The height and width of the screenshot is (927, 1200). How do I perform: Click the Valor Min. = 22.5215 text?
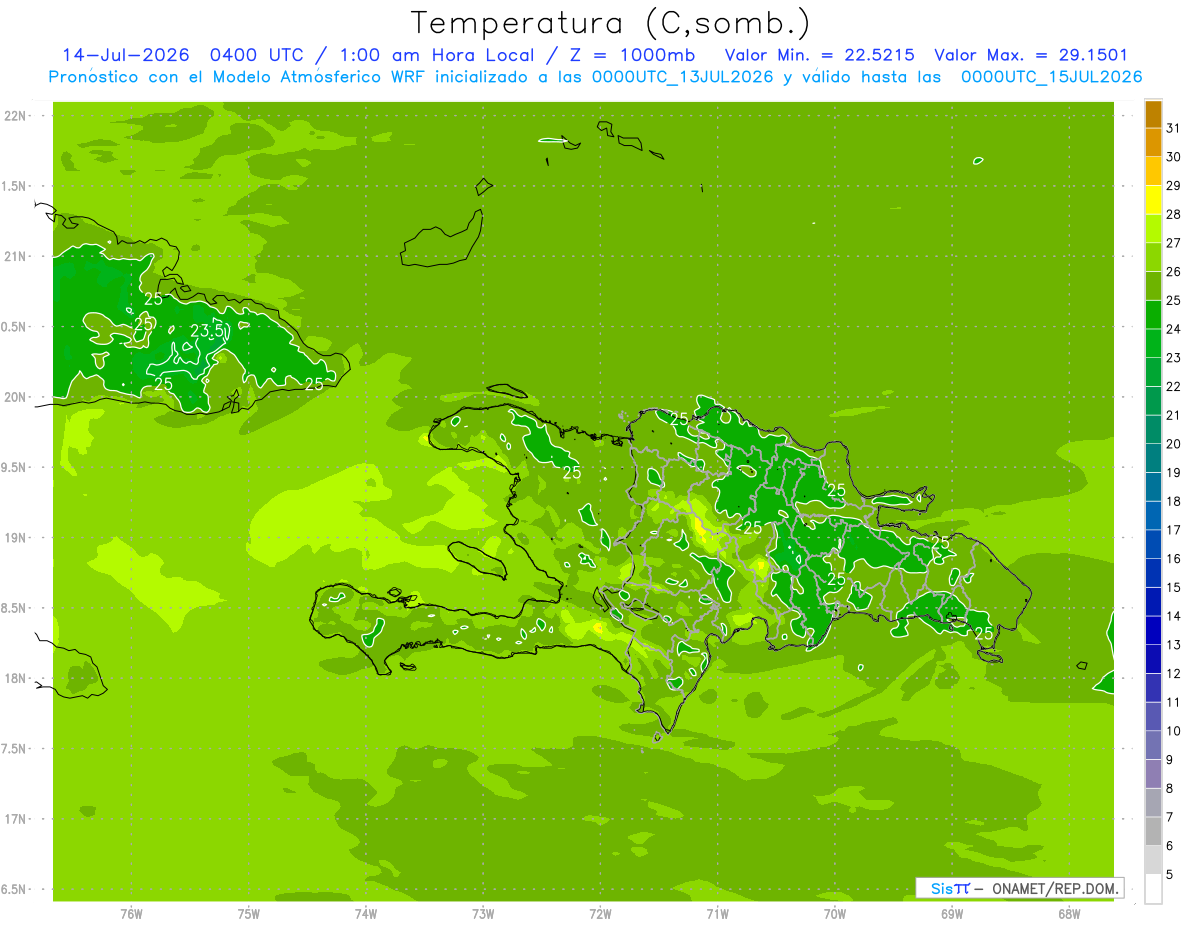click(820, 55)
